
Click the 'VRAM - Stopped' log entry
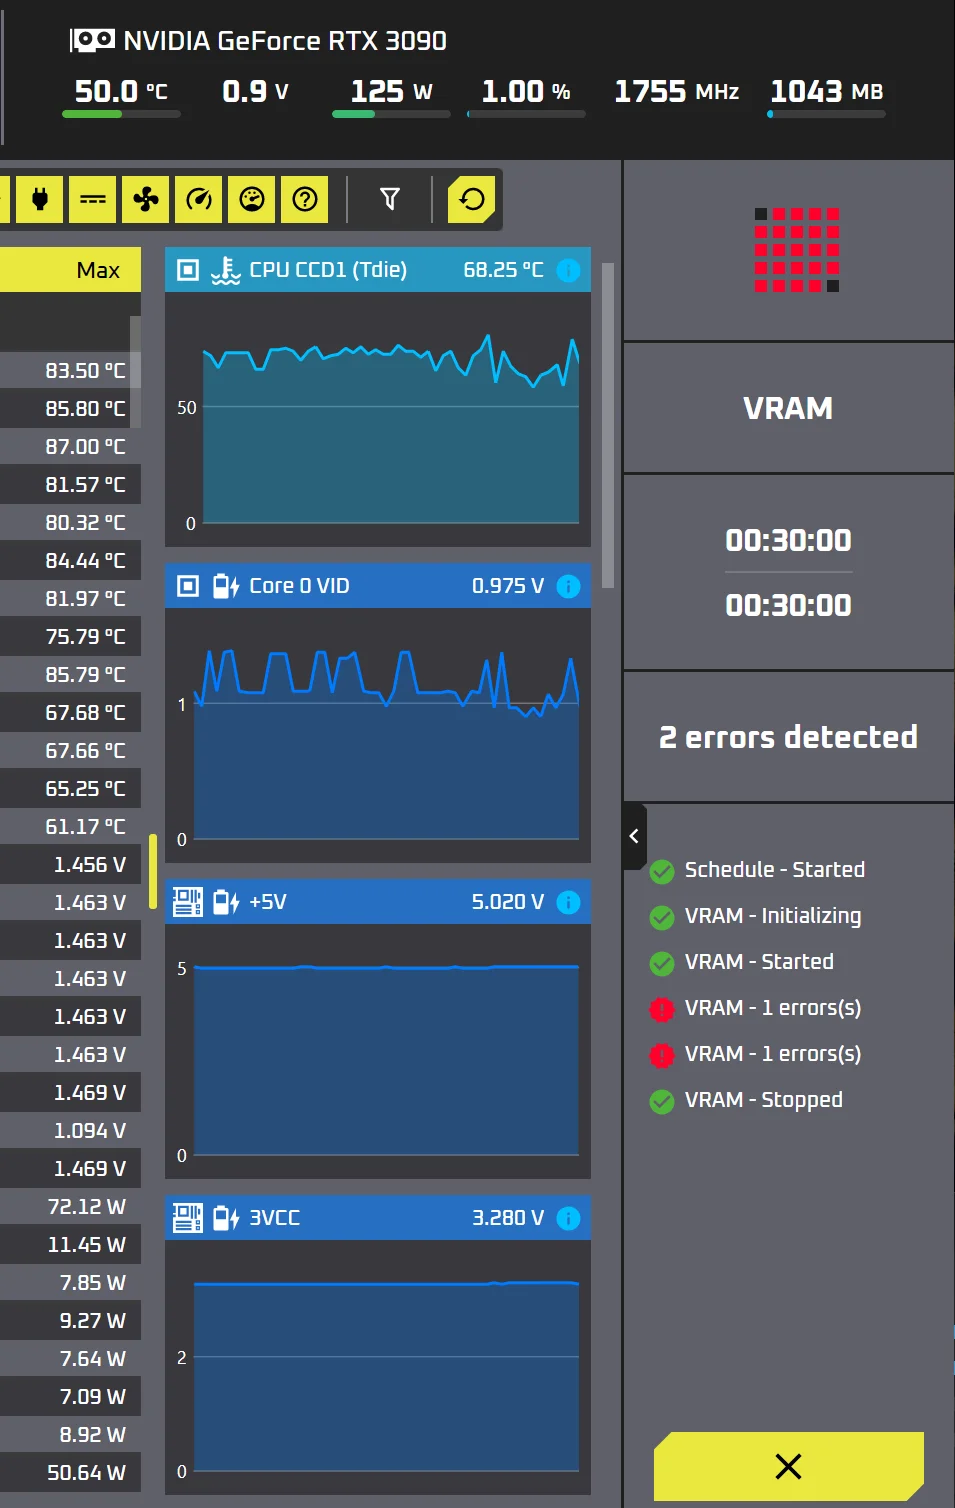pyautogui.click(x=763, y=1100)
